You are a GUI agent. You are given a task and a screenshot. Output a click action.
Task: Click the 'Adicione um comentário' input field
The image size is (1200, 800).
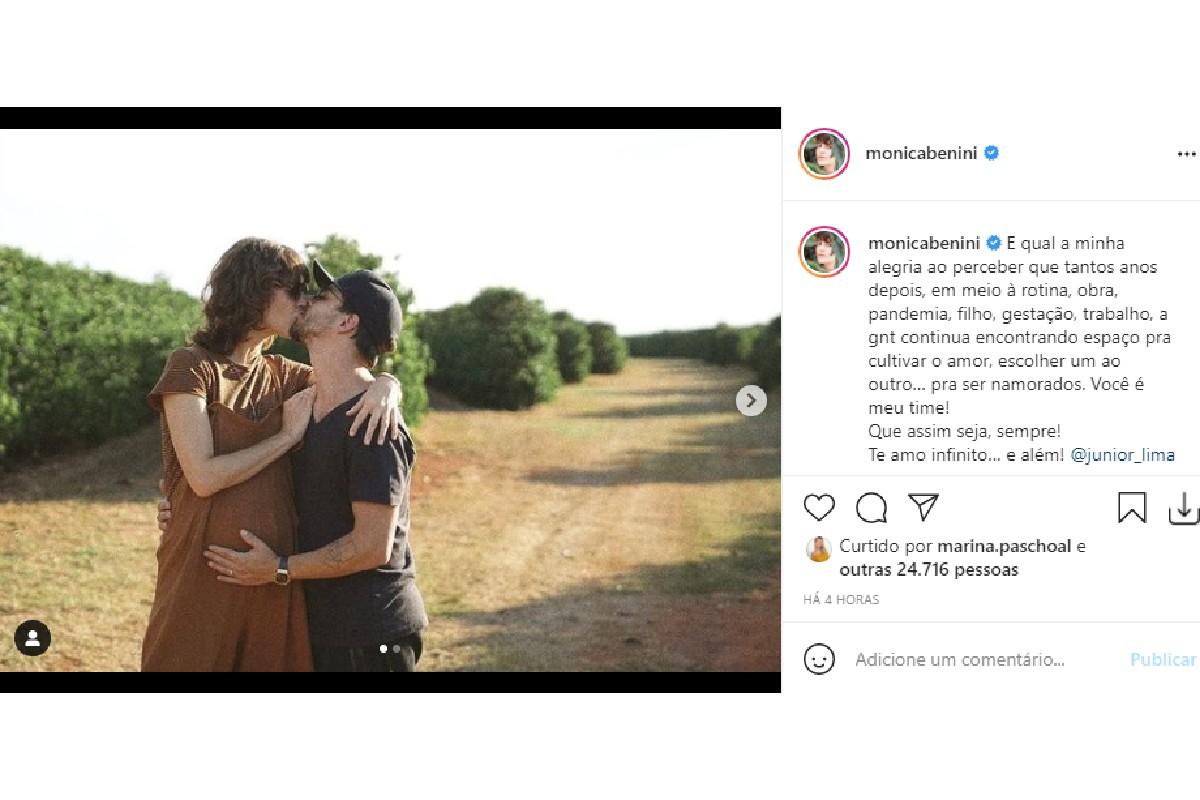click(960, 660)
